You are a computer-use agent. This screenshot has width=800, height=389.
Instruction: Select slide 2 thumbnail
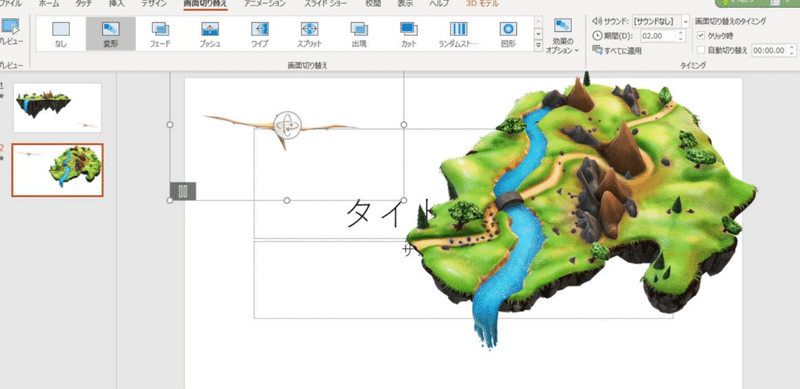(x=58, y=170)
